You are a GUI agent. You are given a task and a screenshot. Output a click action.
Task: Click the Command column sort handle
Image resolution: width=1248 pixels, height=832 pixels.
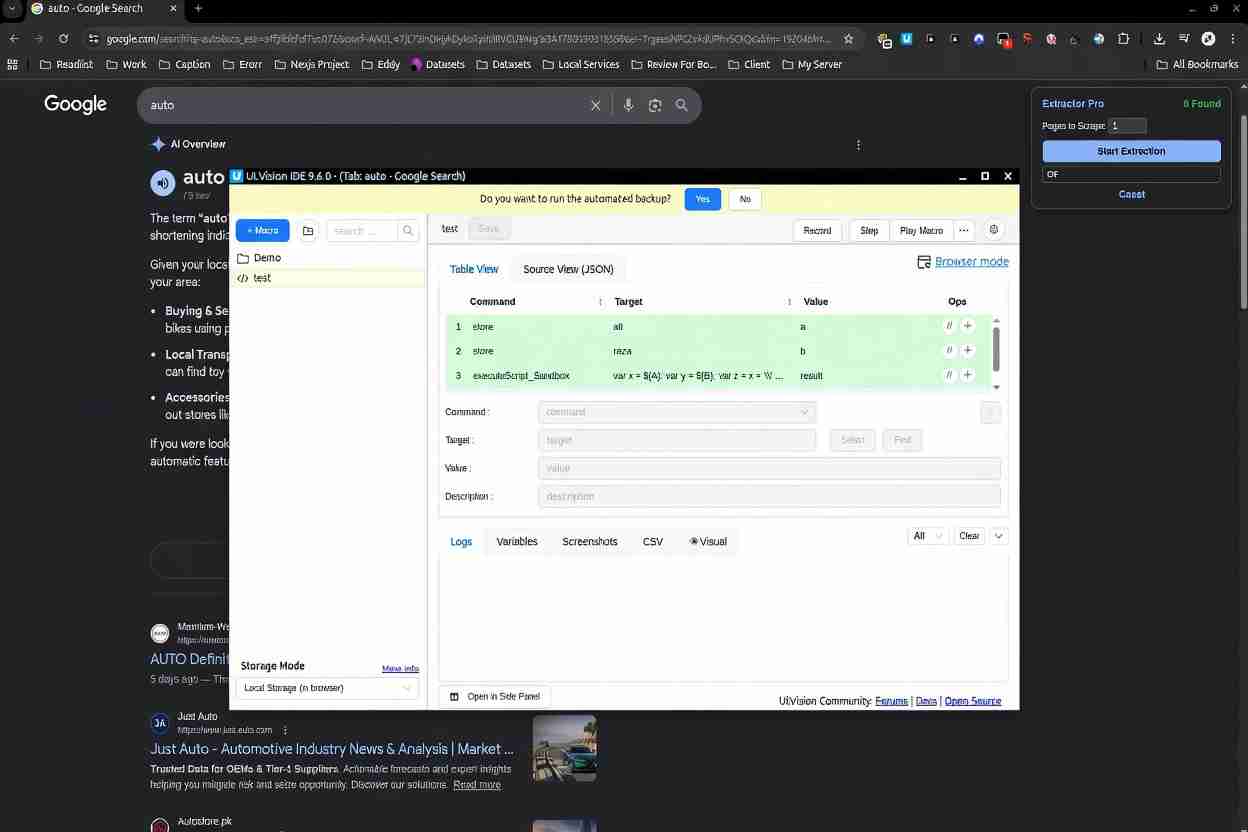click(600, 302)
